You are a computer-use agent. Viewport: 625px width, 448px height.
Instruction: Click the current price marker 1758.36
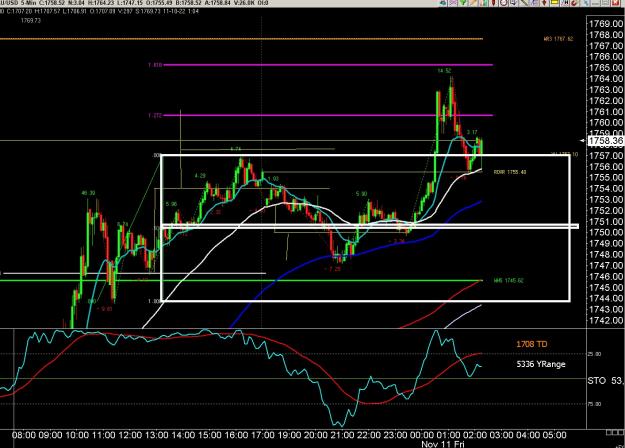coord(605,140)
